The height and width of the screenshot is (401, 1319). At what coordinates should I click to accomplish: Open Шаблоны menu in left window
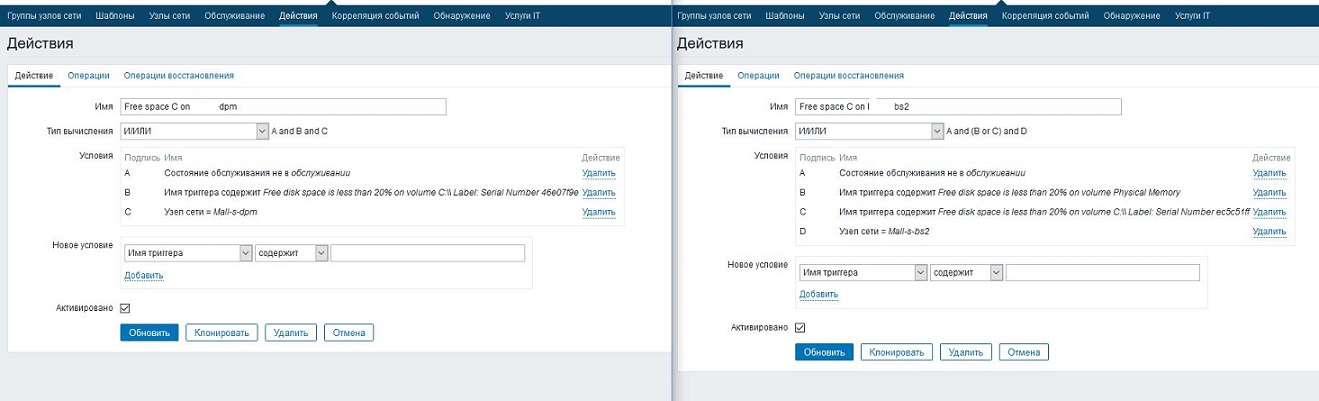[x=115, y=16]
